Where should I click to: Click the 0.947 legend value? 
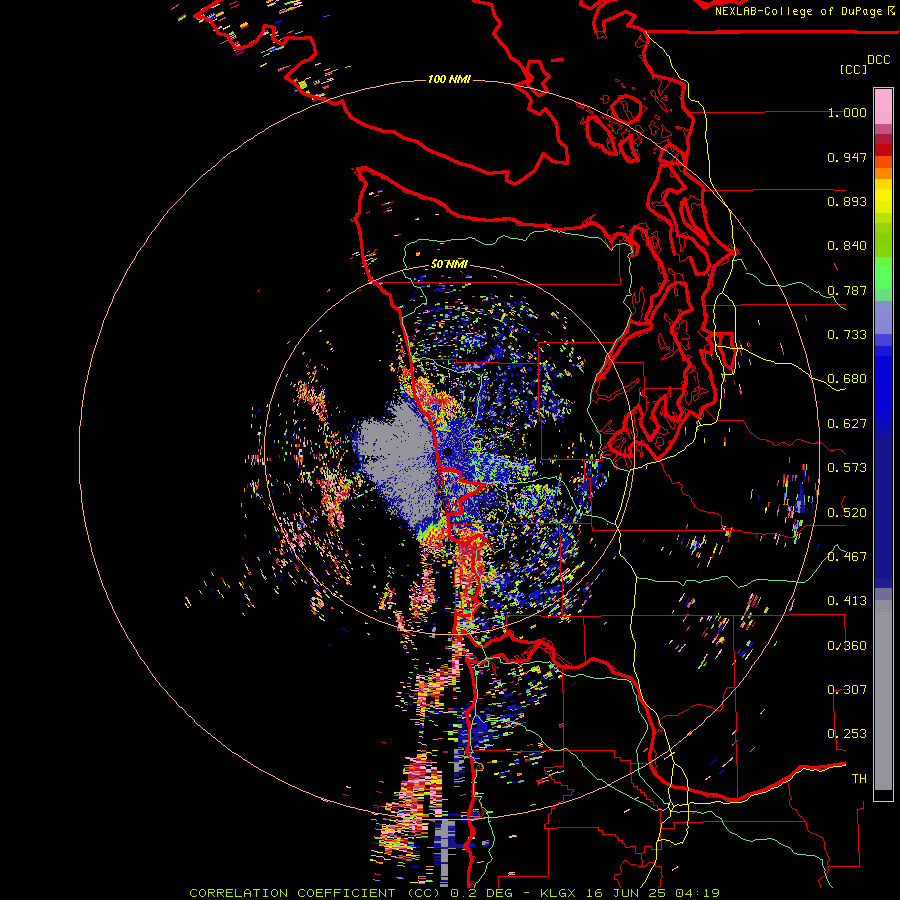pos(847,157)
